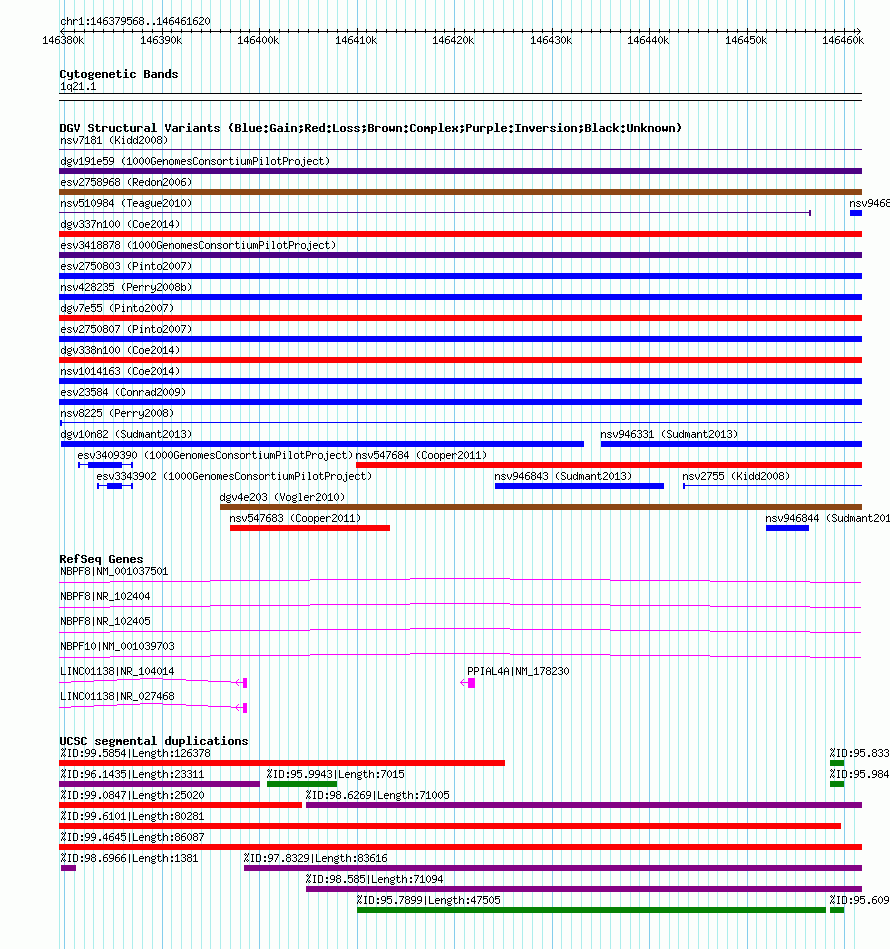Click the nsv547683 (Cooper2011) variant label
This screenshot has width=890, height=949.
(295, 519)
